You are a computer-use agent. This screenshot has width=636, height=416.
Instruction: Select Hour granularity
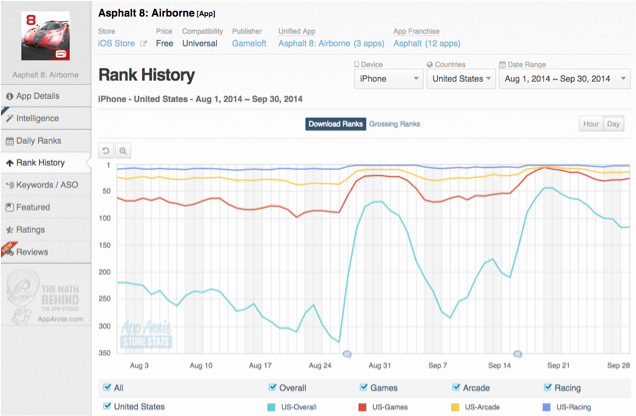[x=591, y=124]
